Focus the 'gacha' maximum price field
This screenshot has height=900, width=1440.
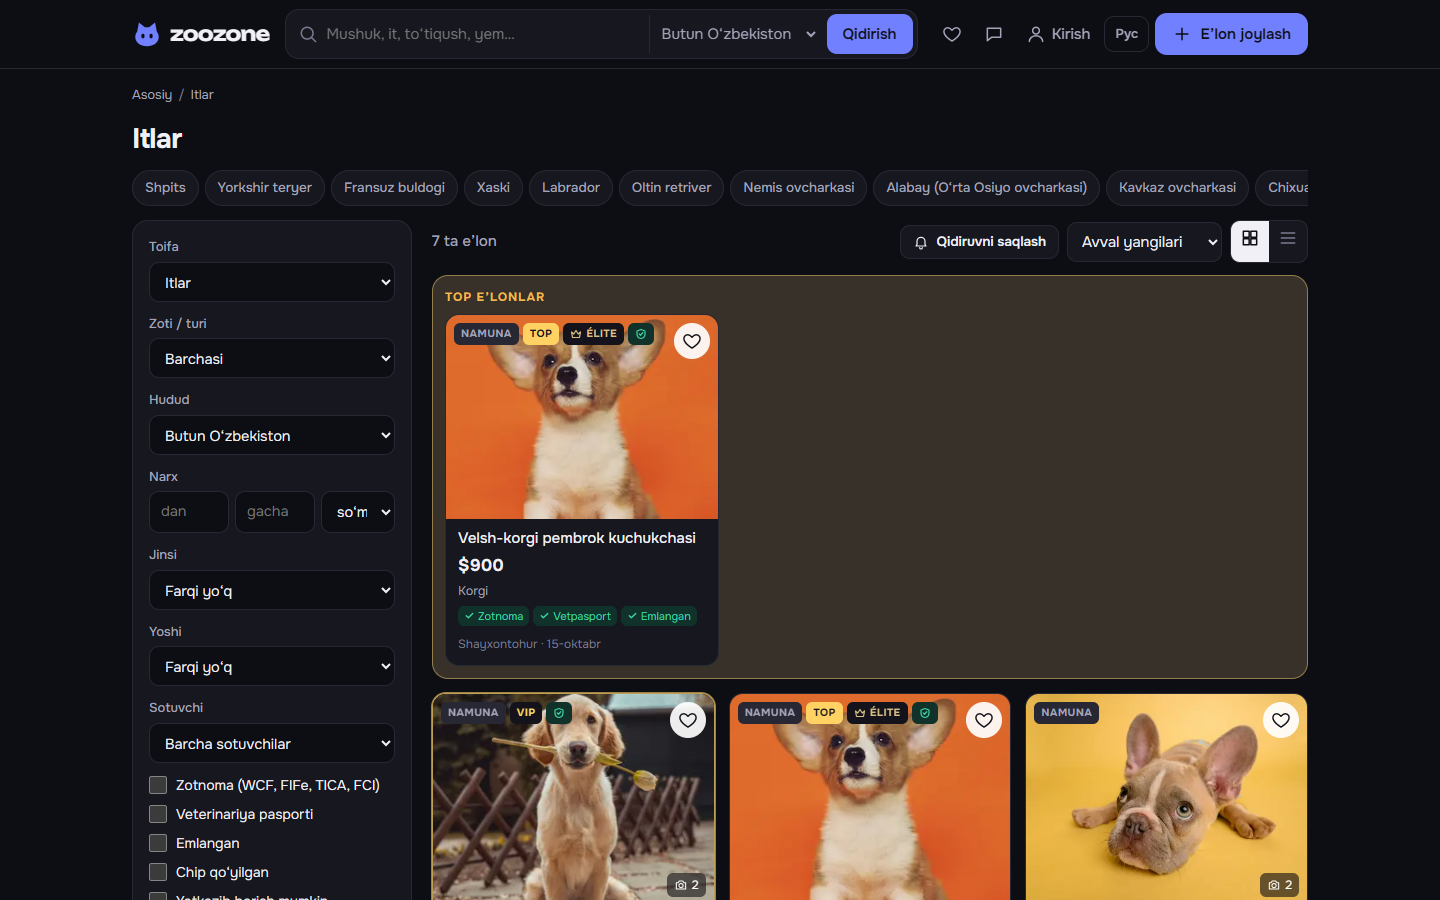(275, 512)
